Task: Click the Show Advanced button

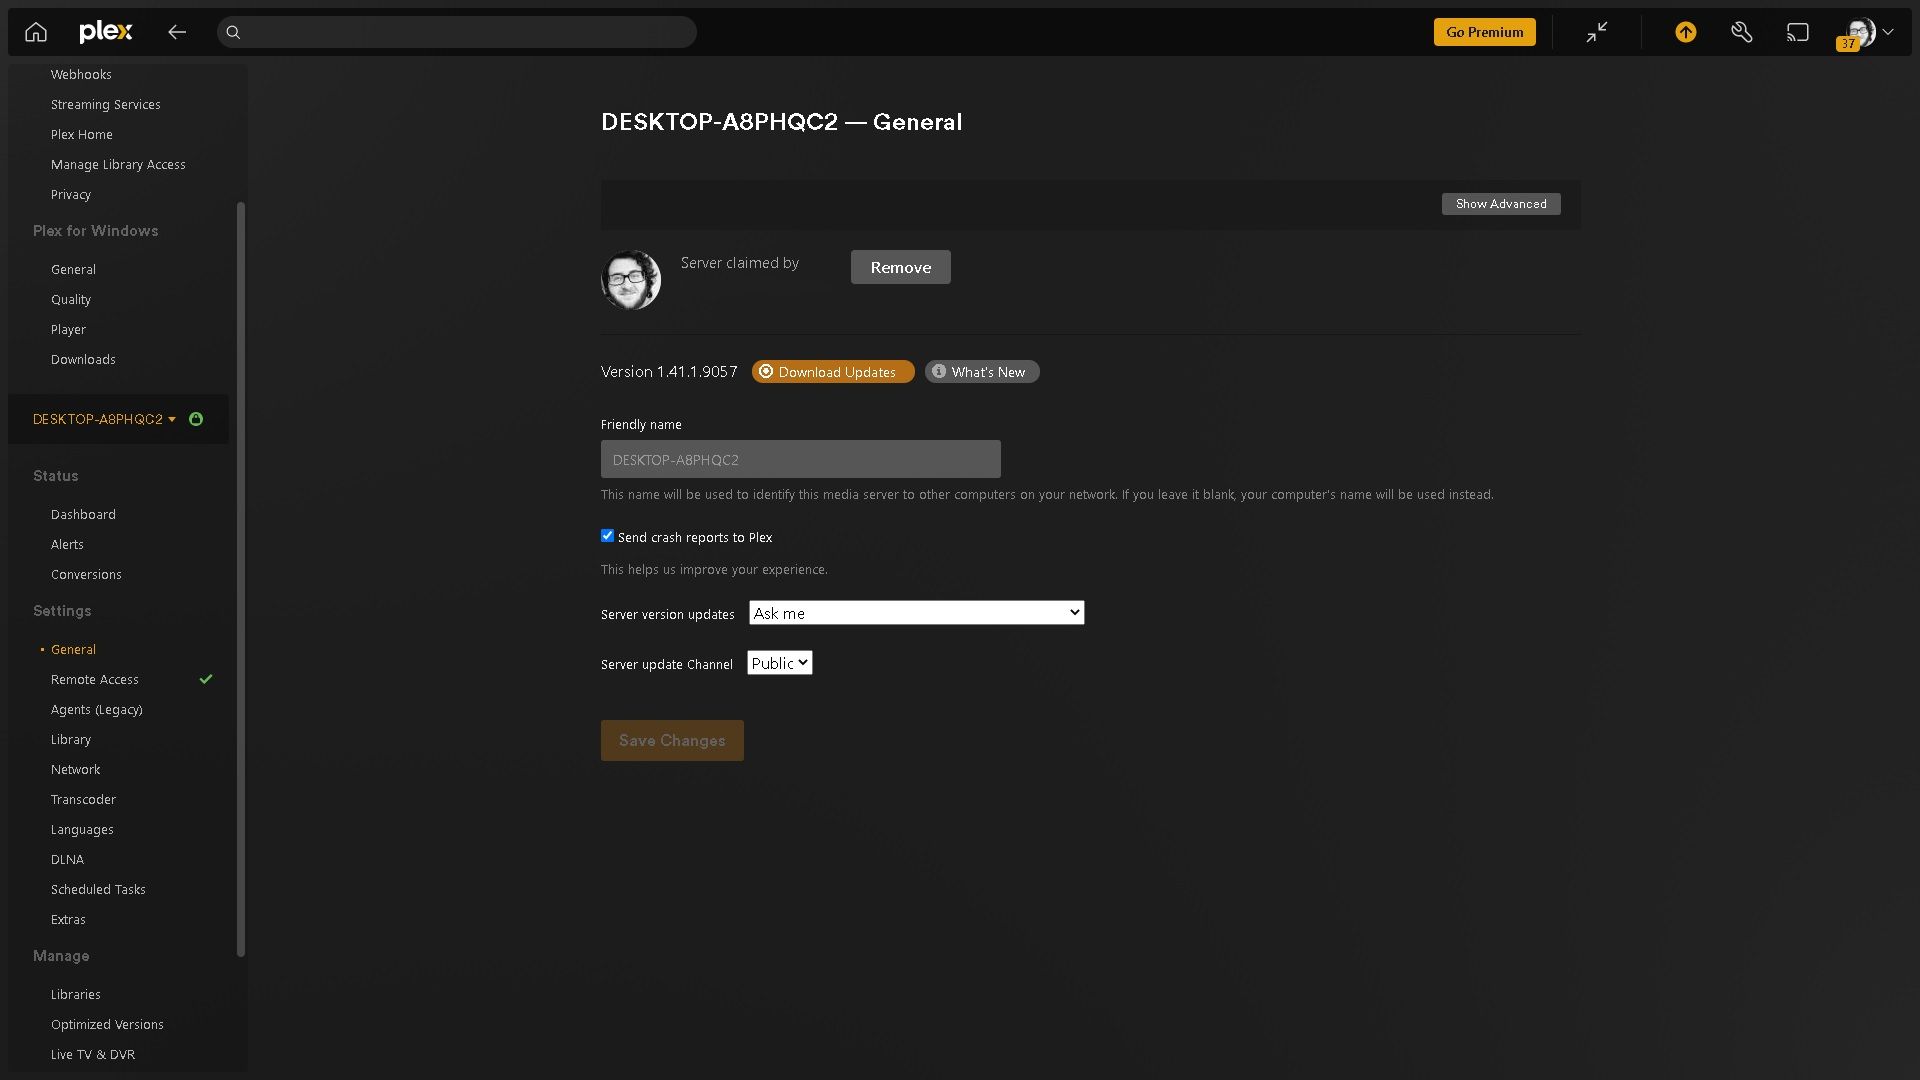Action: (x=1500, y=203)
